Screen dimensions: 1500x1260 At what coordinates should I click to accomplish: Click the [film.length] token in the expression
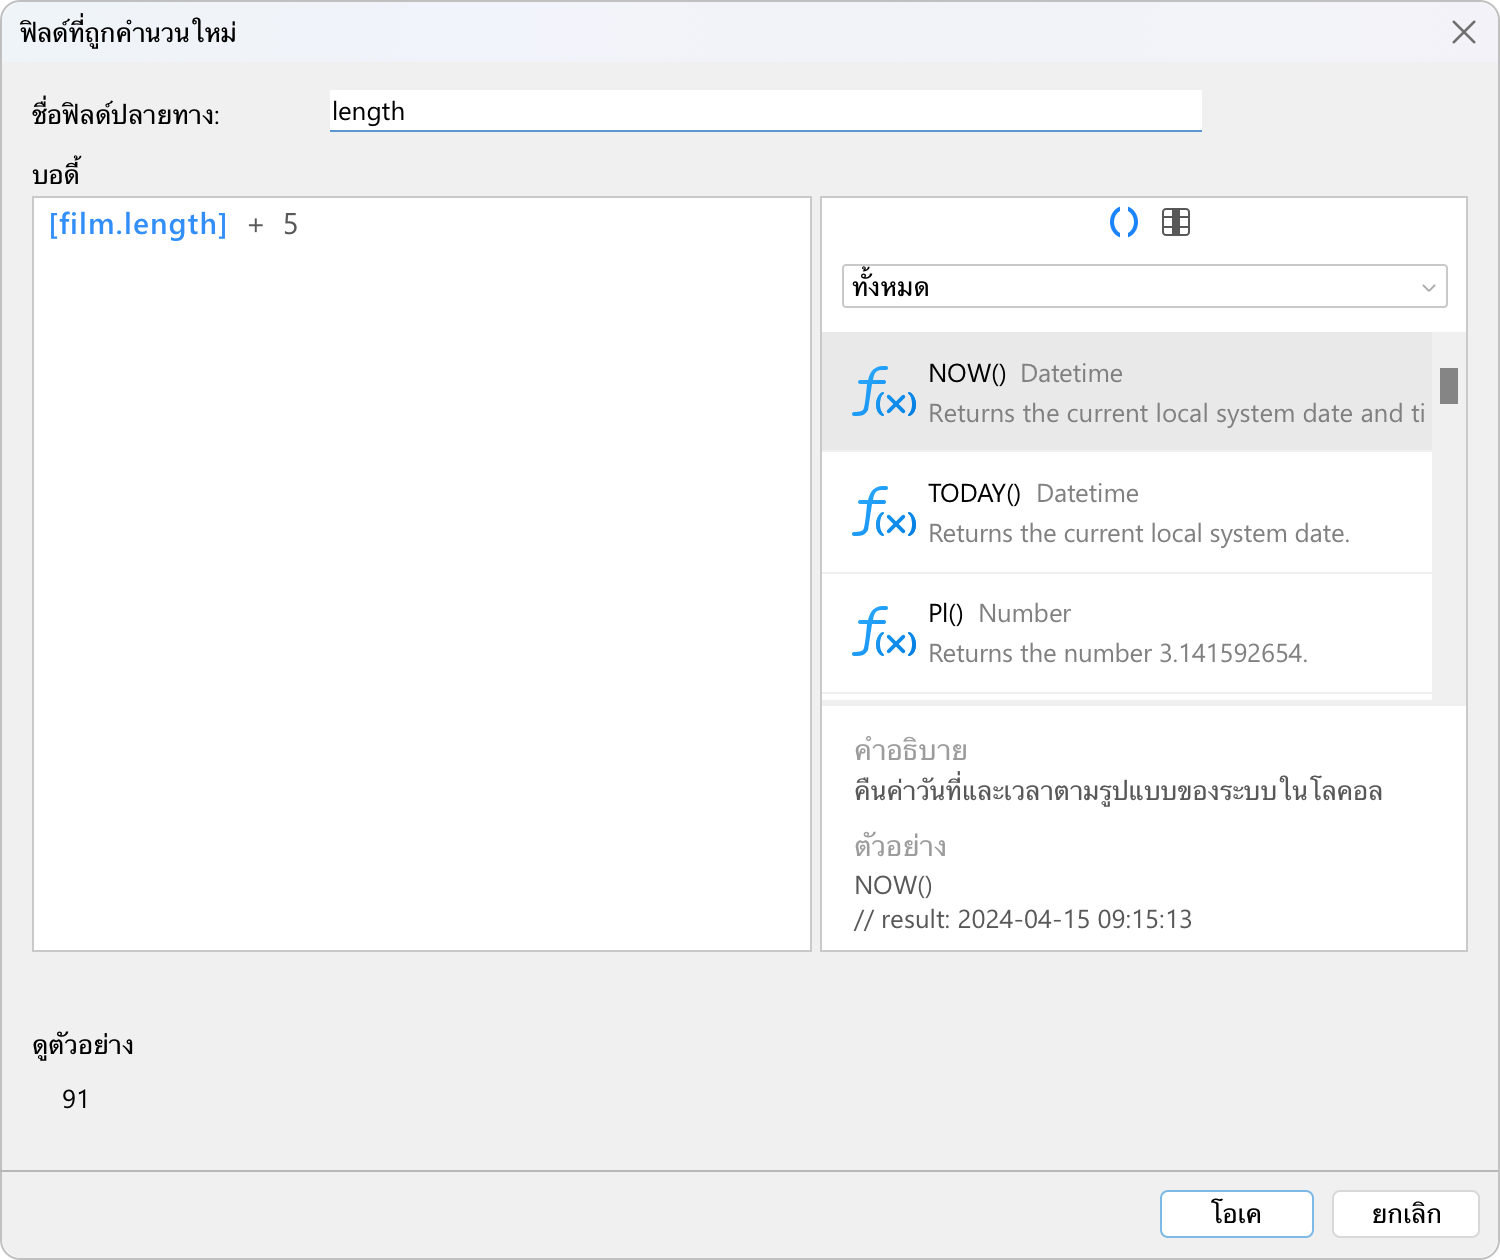coord(138,225)
